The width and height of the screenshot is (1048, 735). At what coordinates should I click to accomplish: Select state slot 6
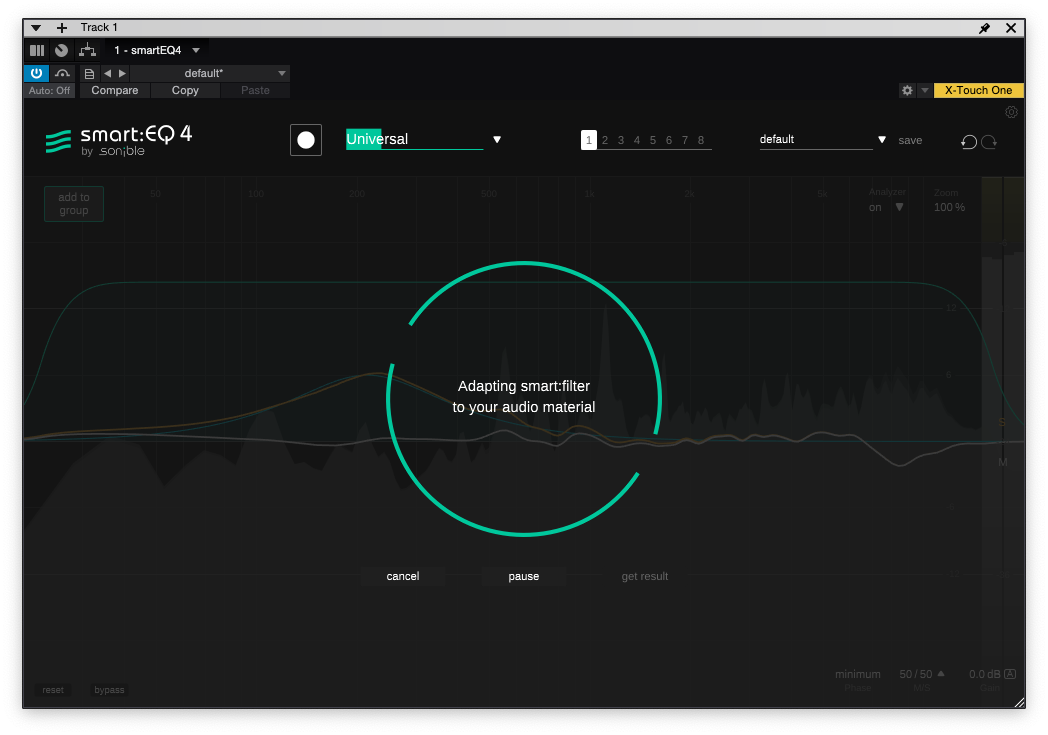pos(669,140)
